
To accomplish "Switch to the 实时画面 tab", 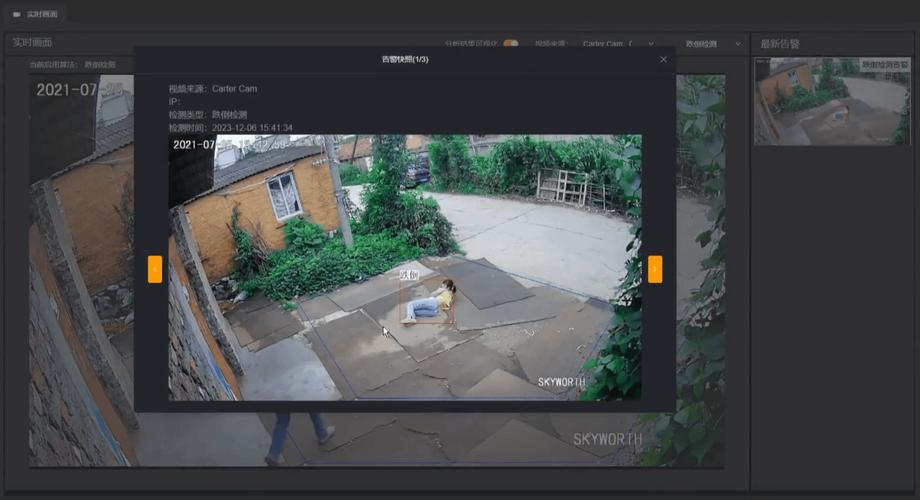I will (41, 15).
